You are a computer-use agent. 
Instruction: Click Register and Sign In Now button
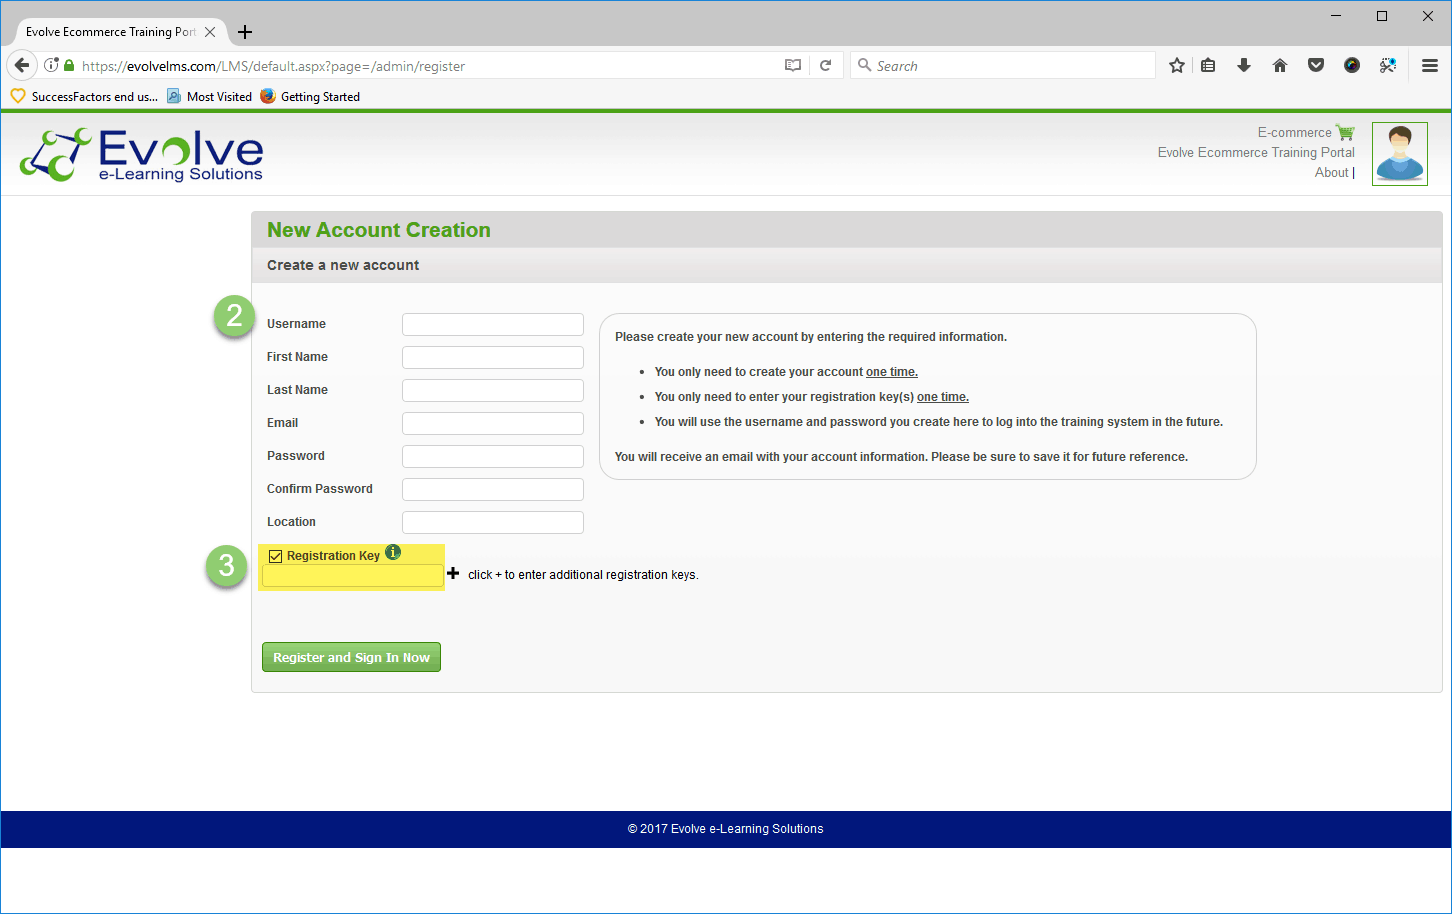pyautogui.click(x=351, y=657)
